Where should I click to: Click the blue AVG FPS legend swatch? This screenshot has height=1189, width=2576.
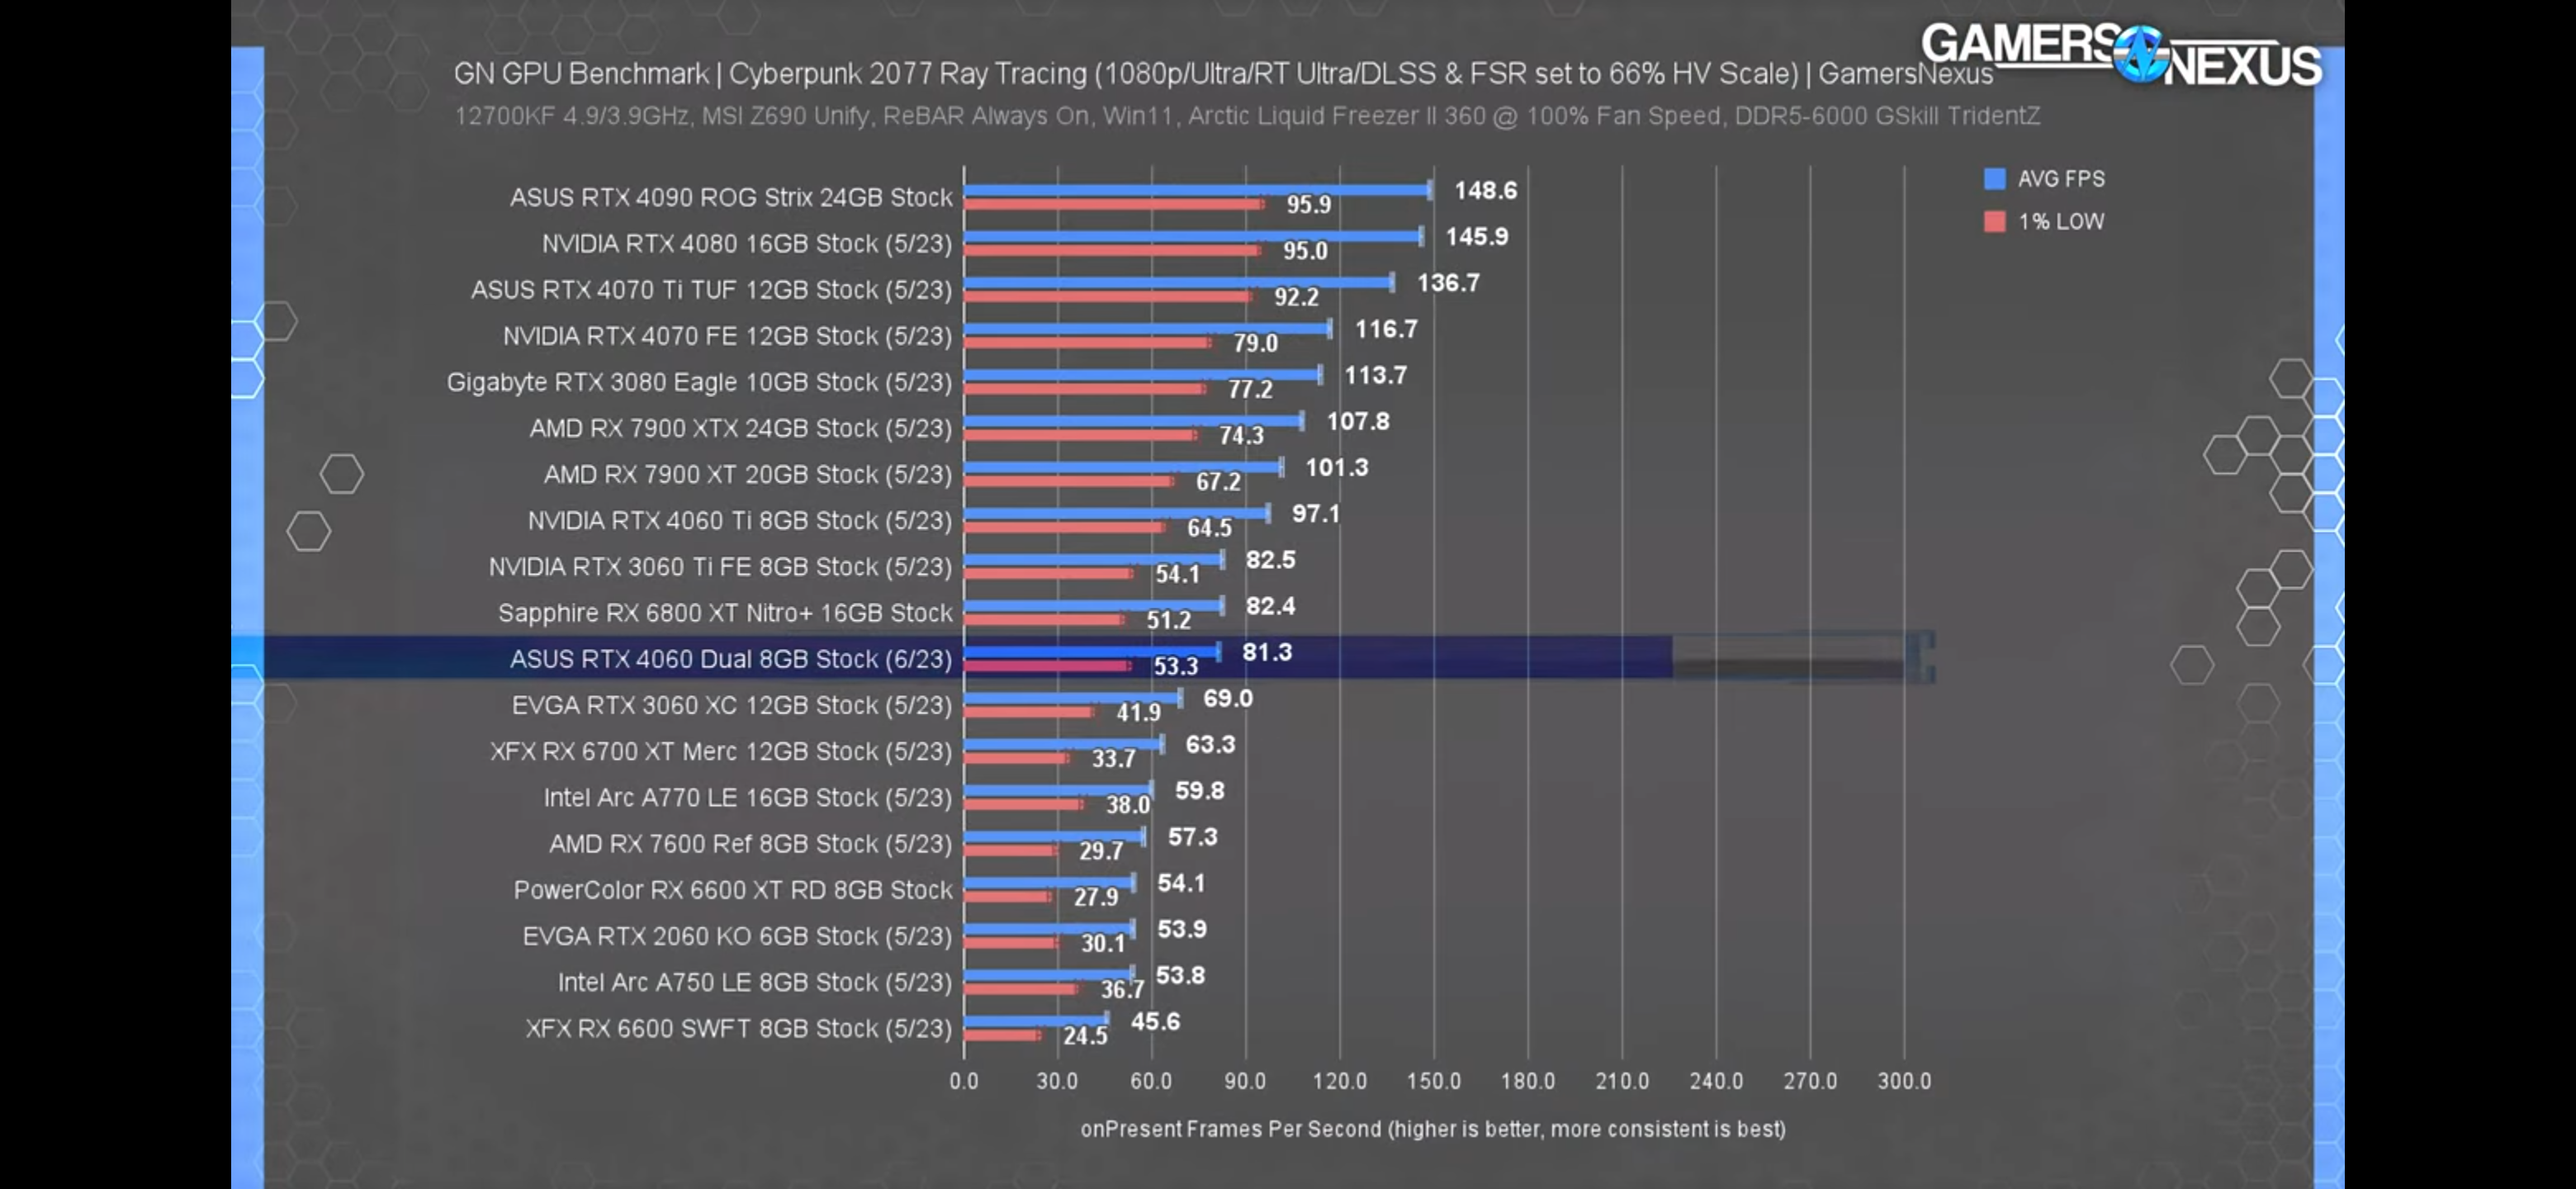1994,179
